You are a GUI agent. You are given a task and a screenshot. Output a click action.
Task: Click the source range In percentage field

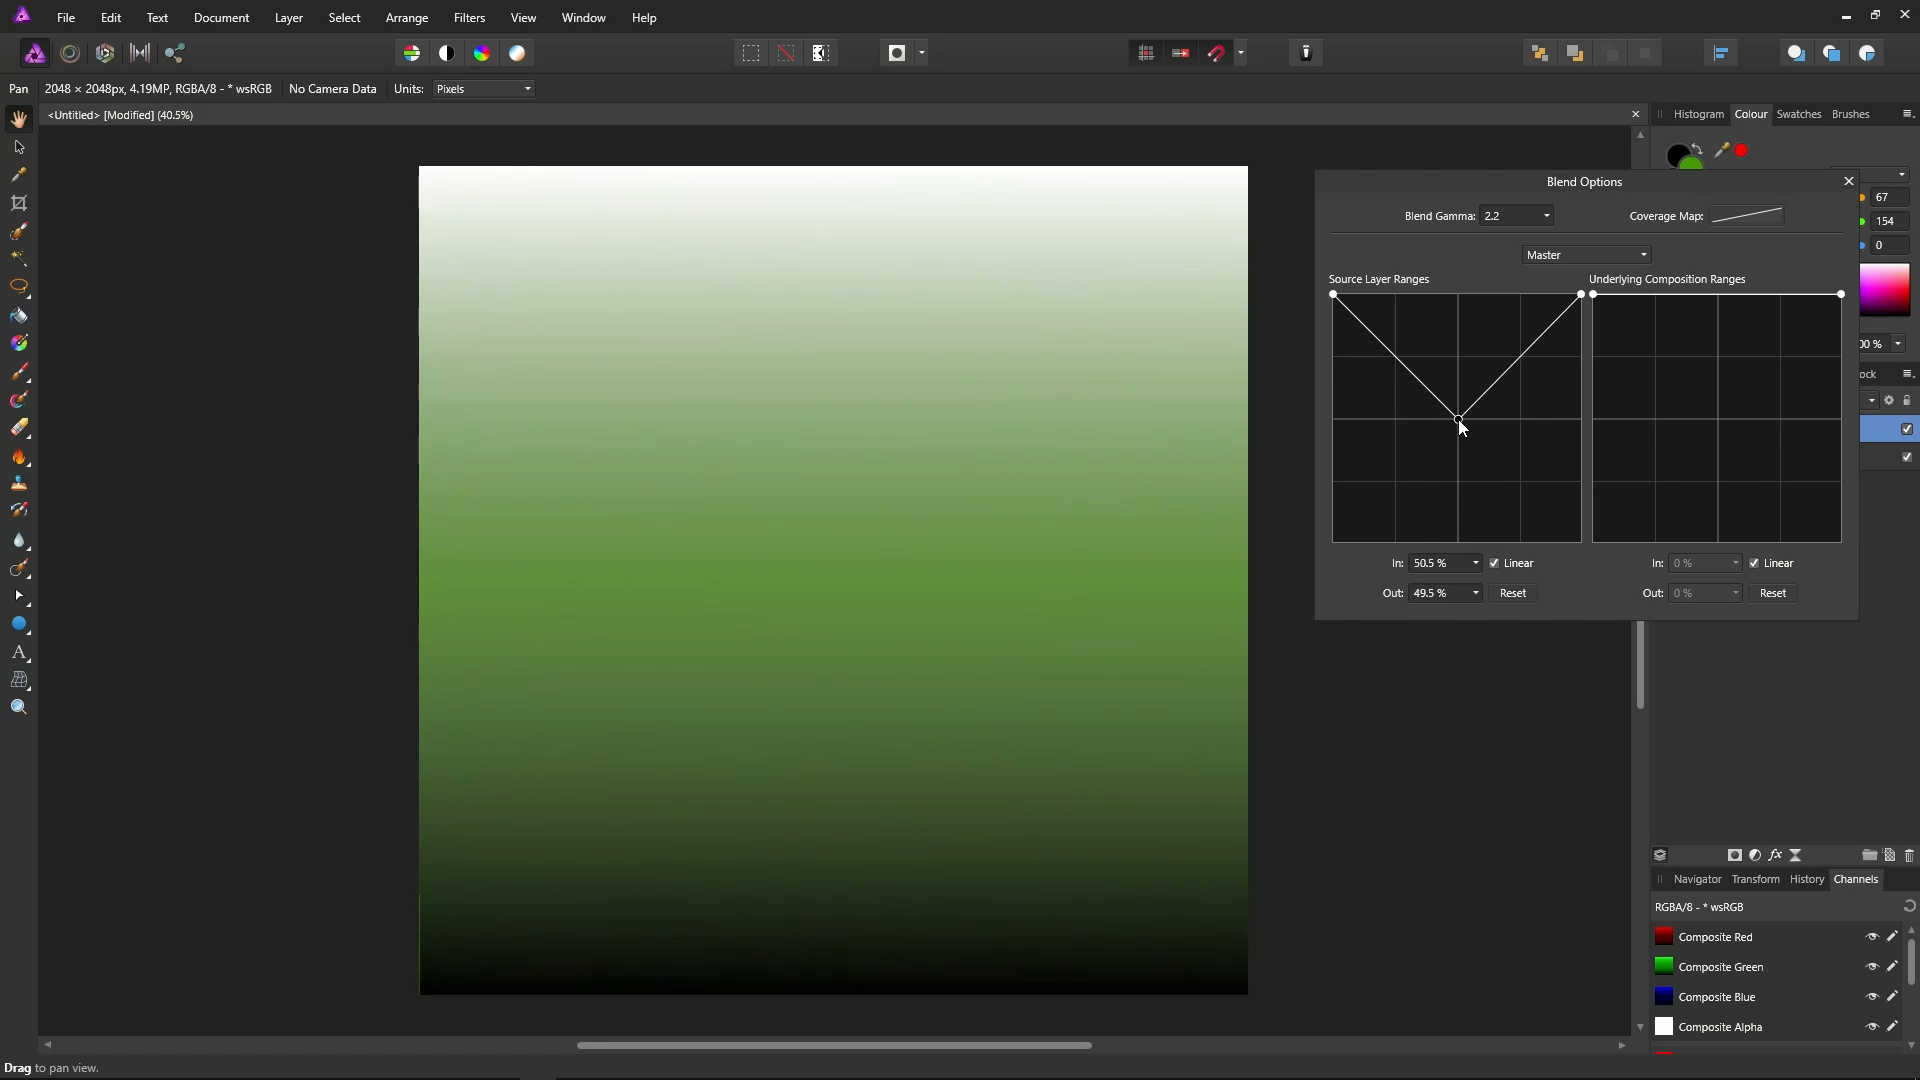1437,563
